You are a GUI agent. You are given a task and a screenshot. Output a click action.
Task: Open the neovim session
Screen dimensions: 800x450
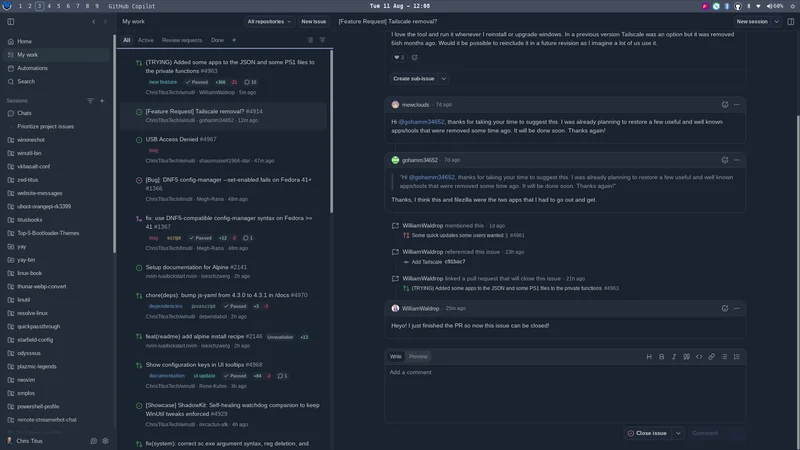click(56, 380)
